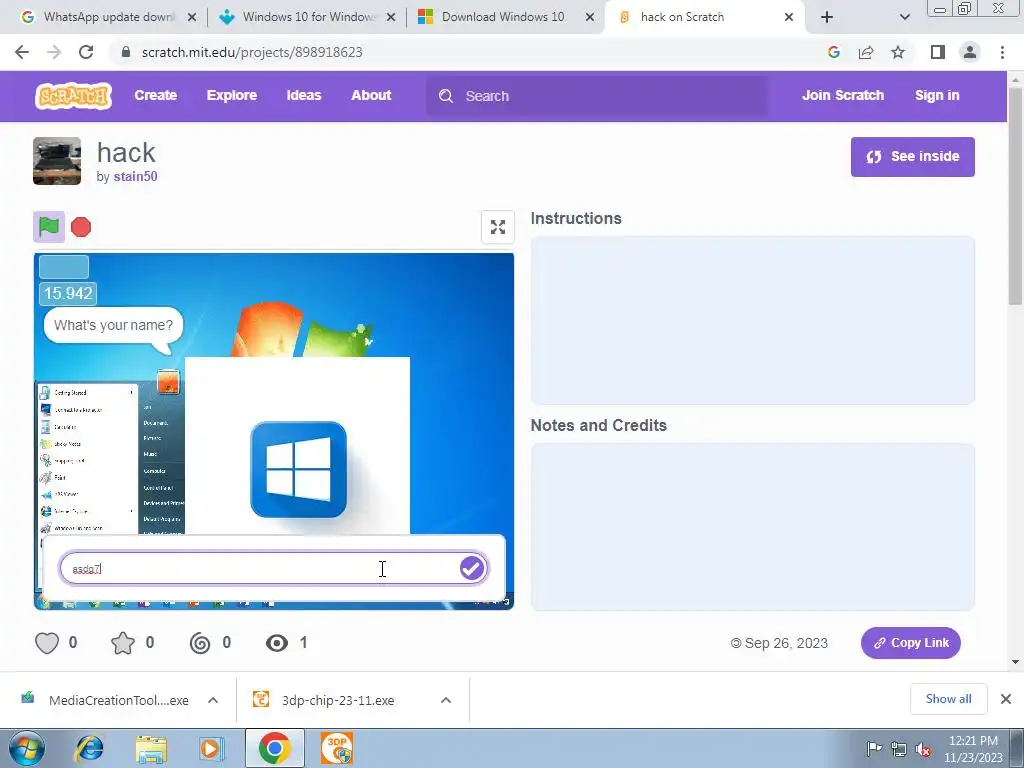Image resolution: width=1024 pixels, height=768 pixels.
Task: Submit the answer with the purple checkmark button
Action: point(472,568)
